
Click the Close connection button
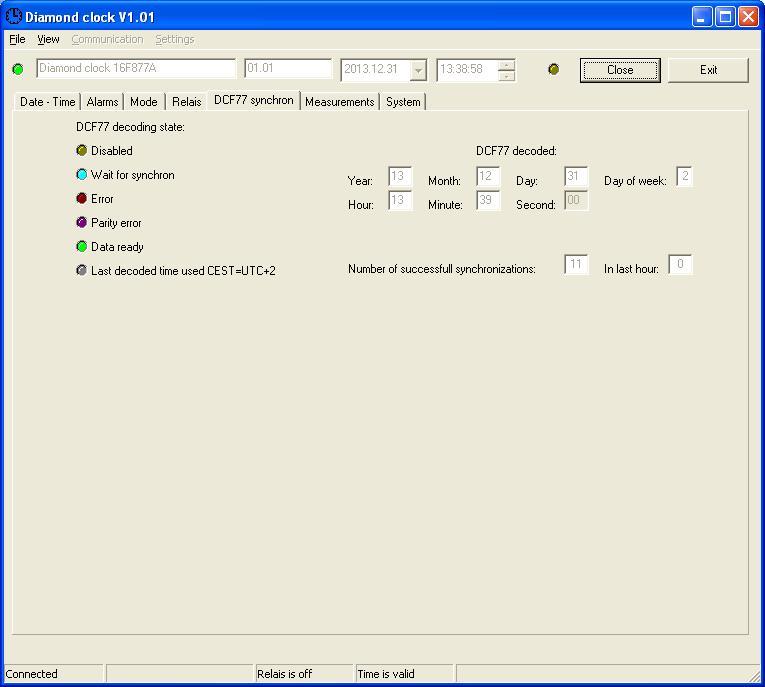pos(620,70)
